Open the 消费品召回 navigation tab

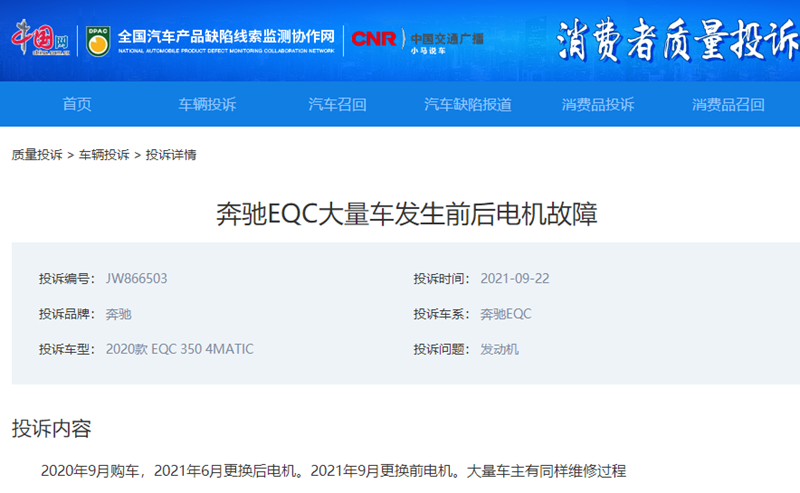click(728, 104)
